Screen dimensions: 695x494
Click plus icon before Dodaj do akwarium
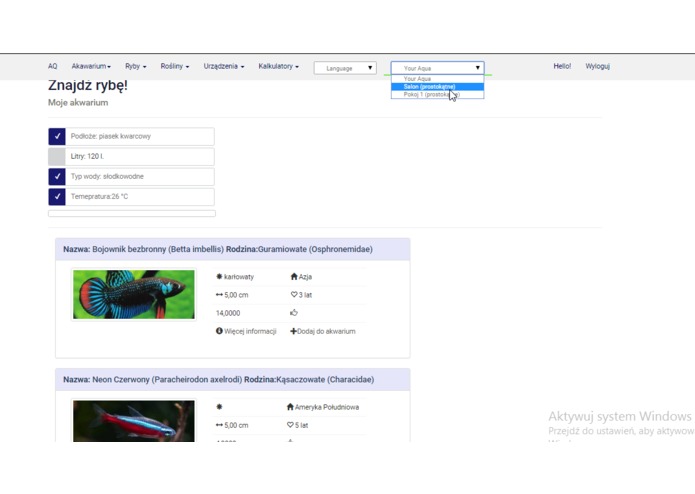pos(293,331)
